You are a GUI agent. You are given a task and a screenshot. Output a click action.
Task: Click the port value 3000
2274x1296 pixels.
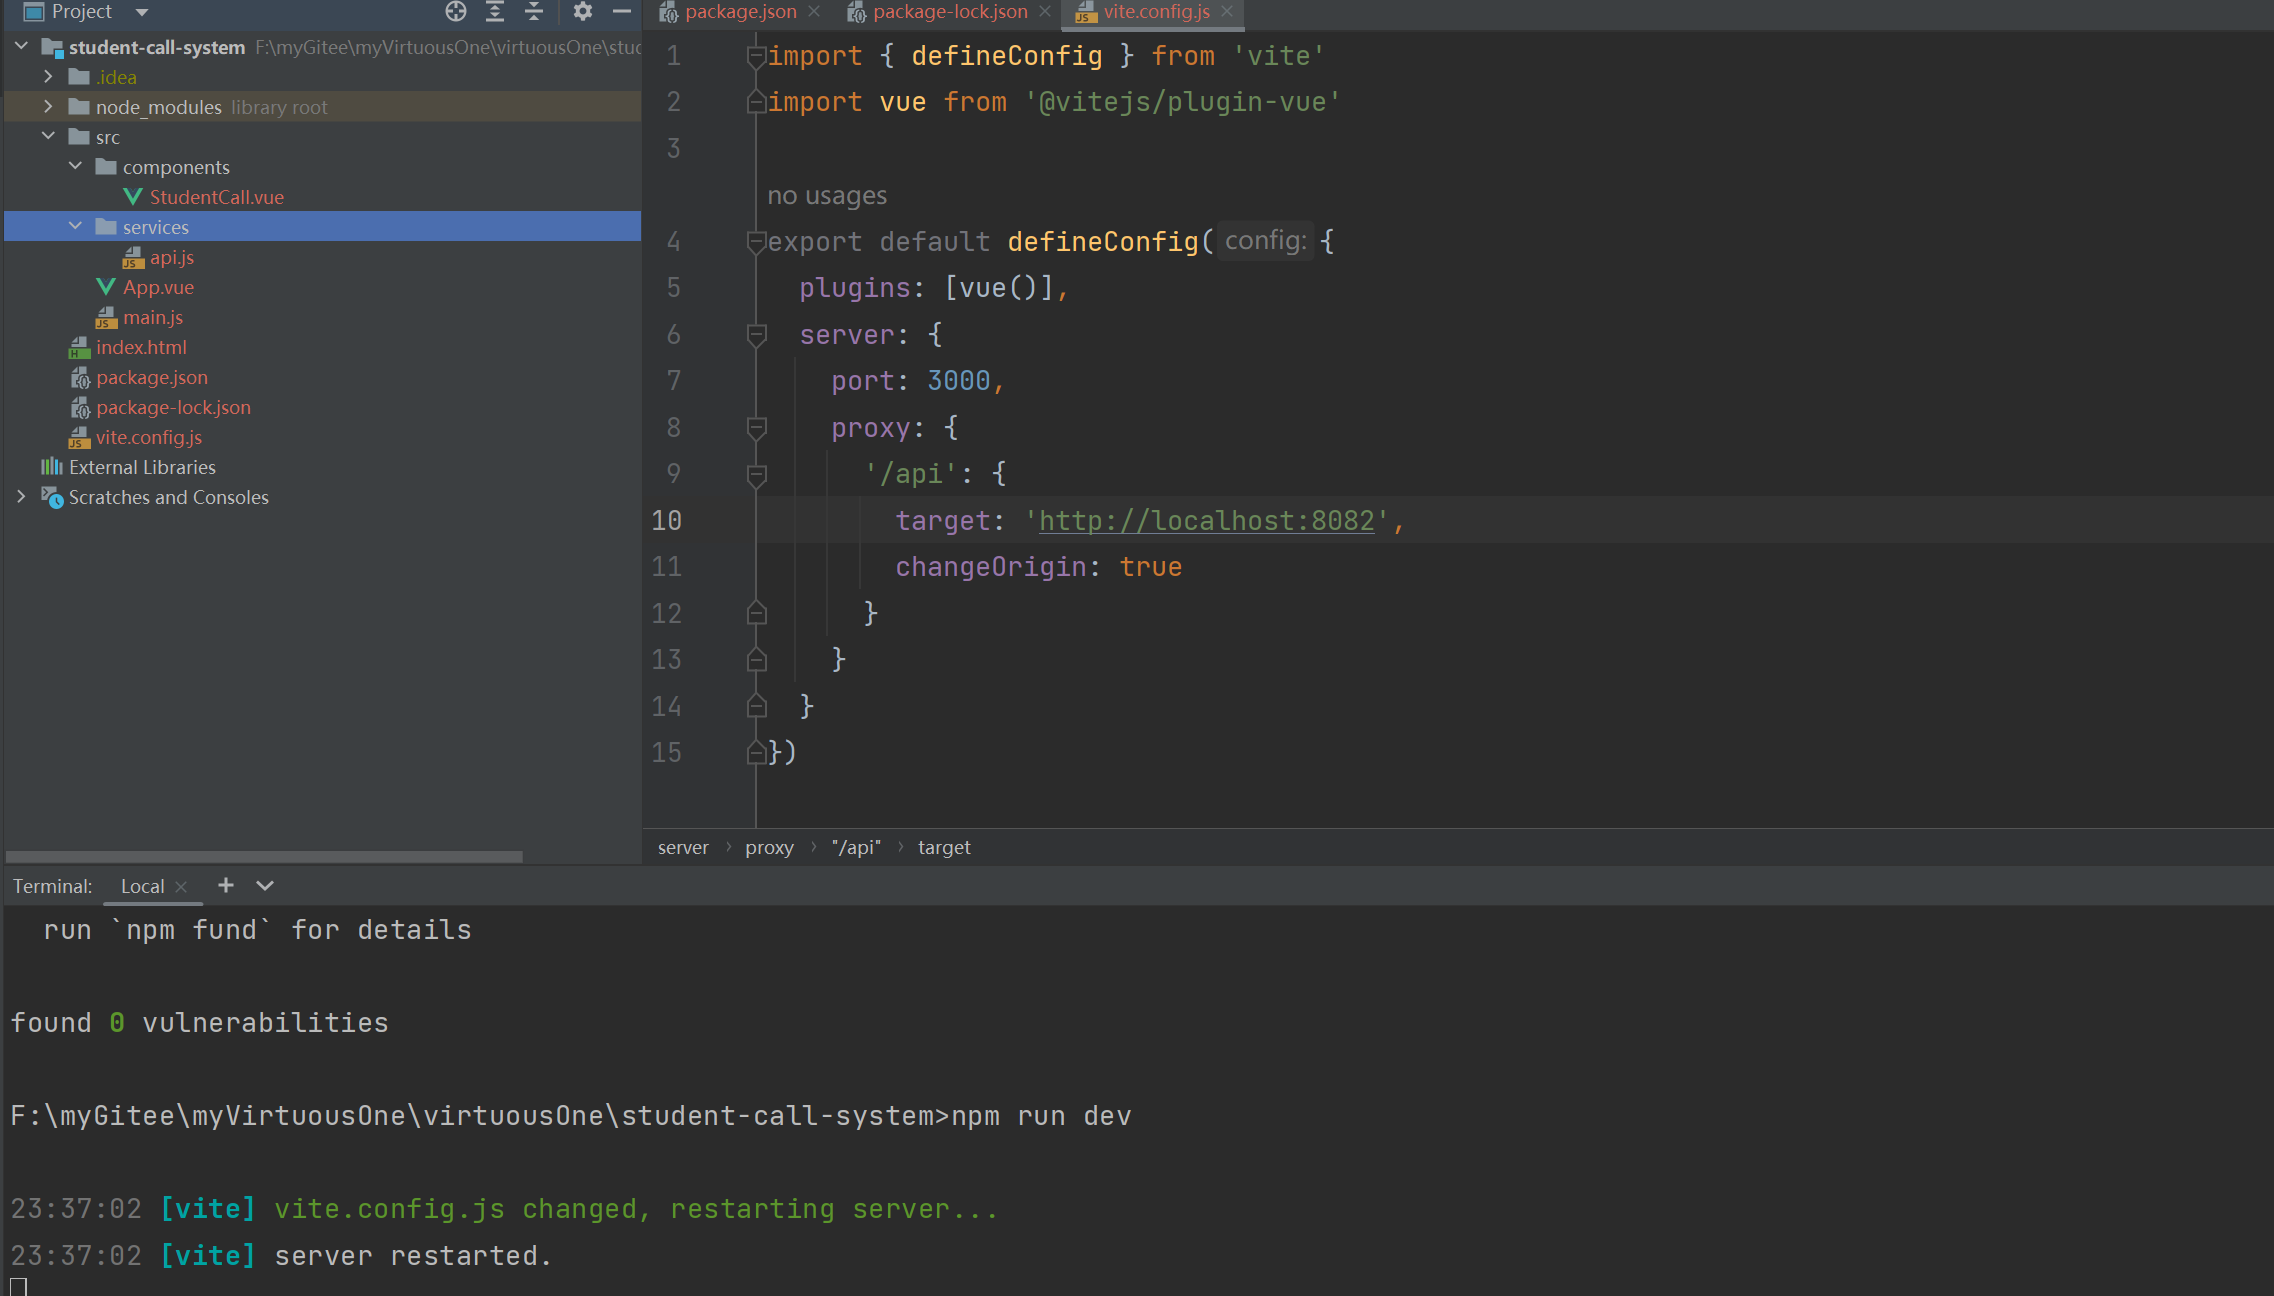pos(958,381)
